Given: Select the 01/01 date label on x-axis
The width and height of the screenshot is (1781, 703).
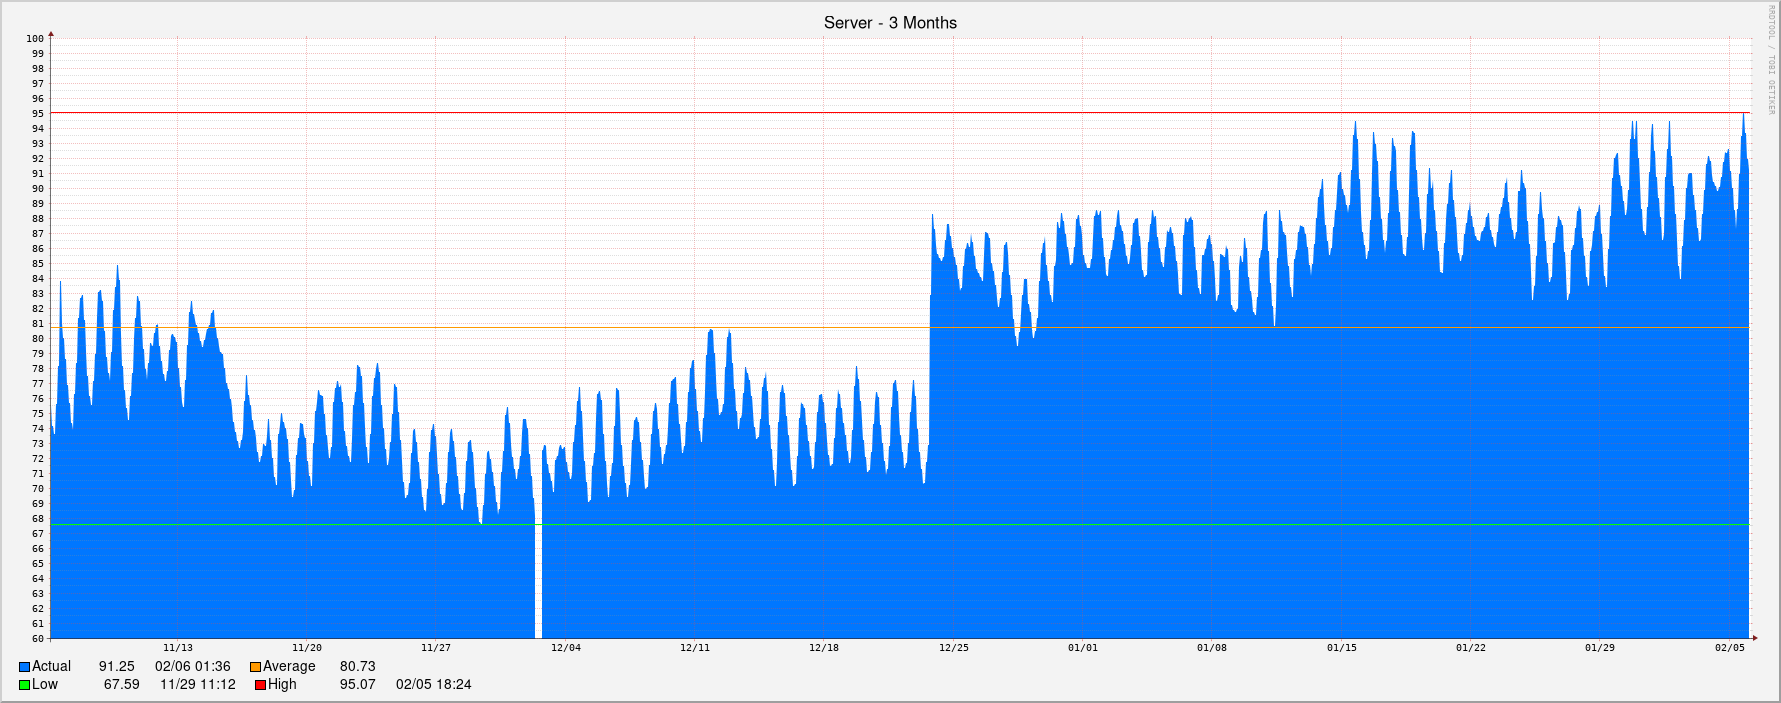Looking at the screenshot, I should coord(1082,648).
